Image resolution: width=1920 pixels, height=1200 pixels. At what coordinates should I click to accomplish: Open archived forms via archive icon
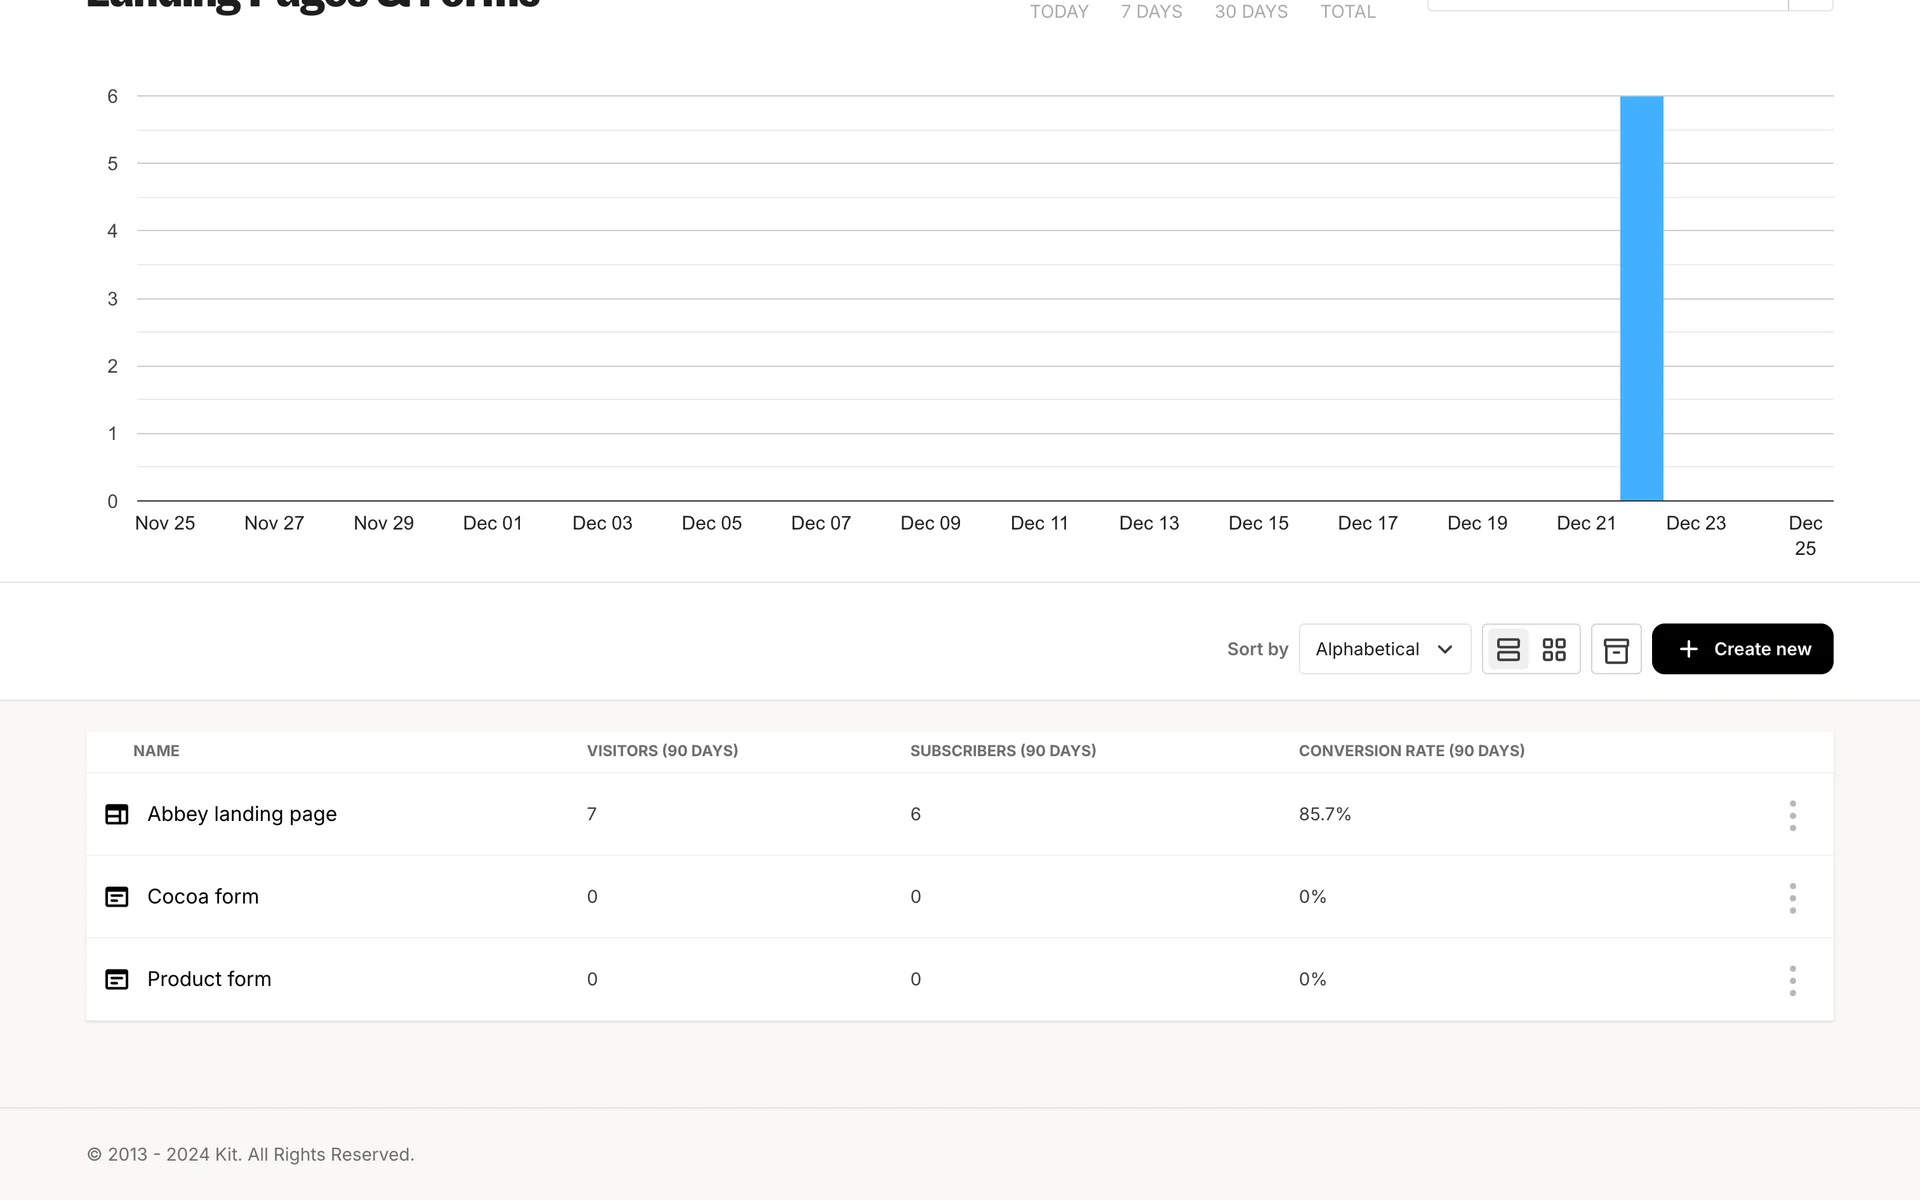[x=1616, y=650]
